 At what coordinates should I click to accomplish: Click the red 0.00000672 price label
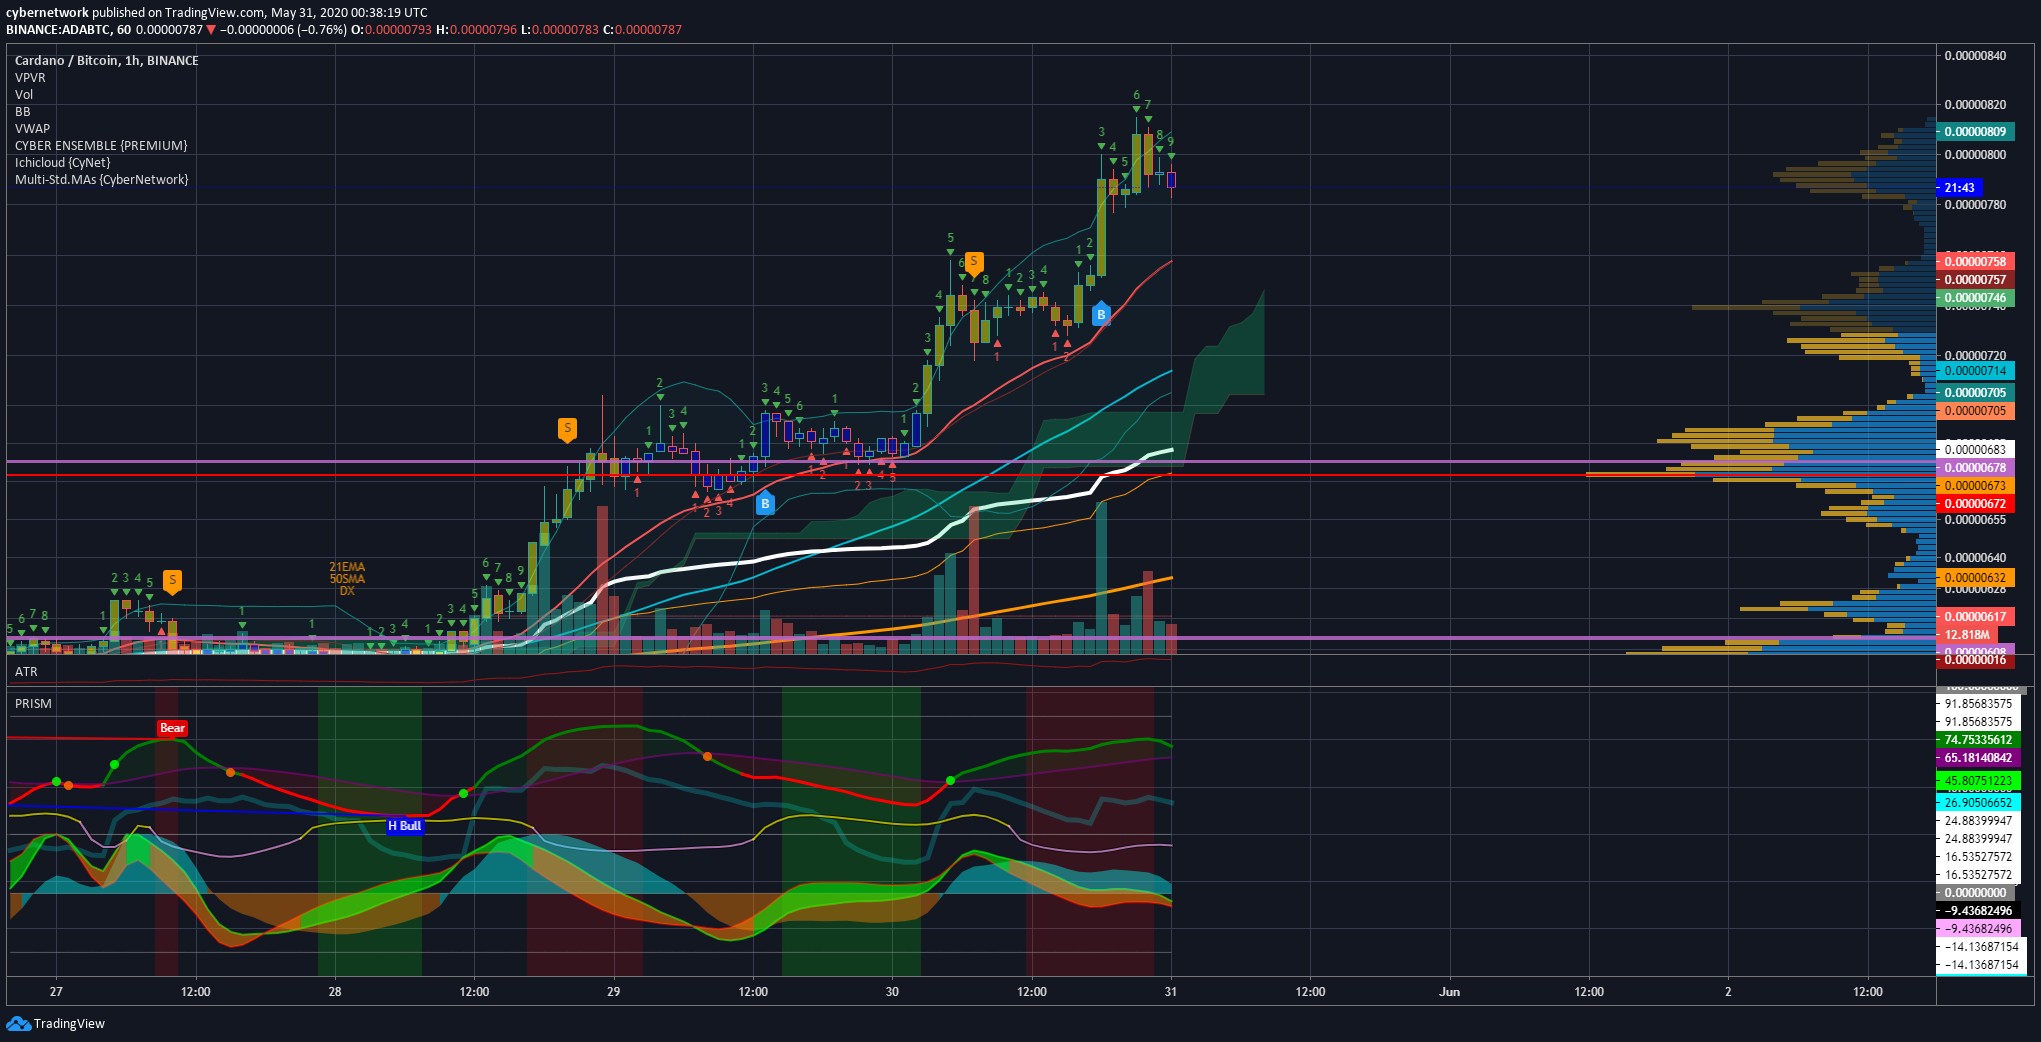(x=1975, y=503)
